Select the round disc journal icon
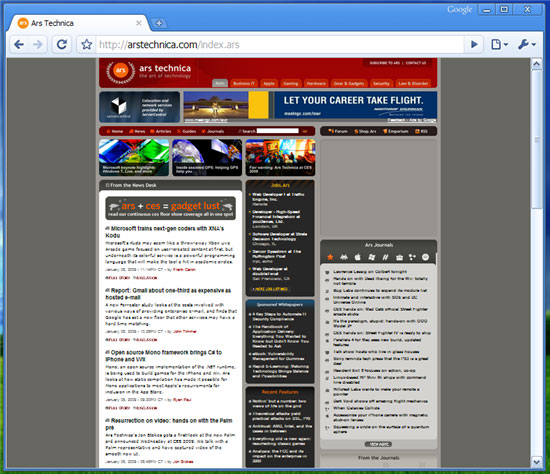The width and height of the screenshot is (550, 474). (x=425, y=257)
